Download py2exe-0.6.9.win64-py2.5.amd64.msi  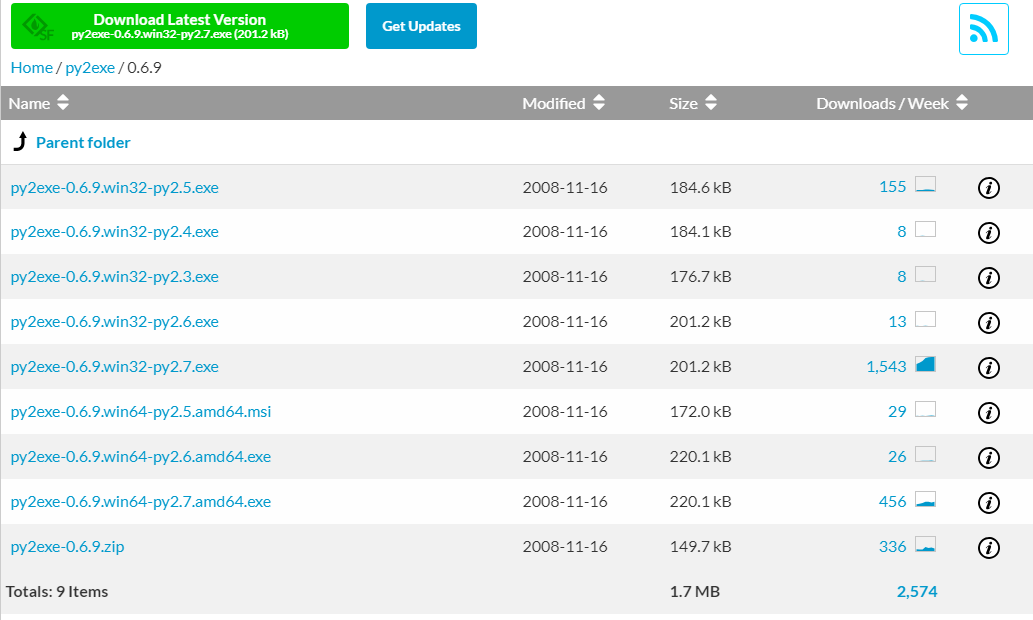tap(141, 412)
